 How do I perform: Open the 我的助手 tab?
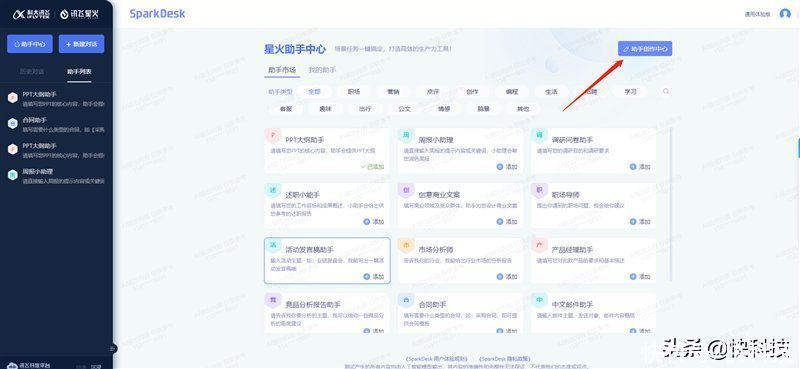(322, 70)
